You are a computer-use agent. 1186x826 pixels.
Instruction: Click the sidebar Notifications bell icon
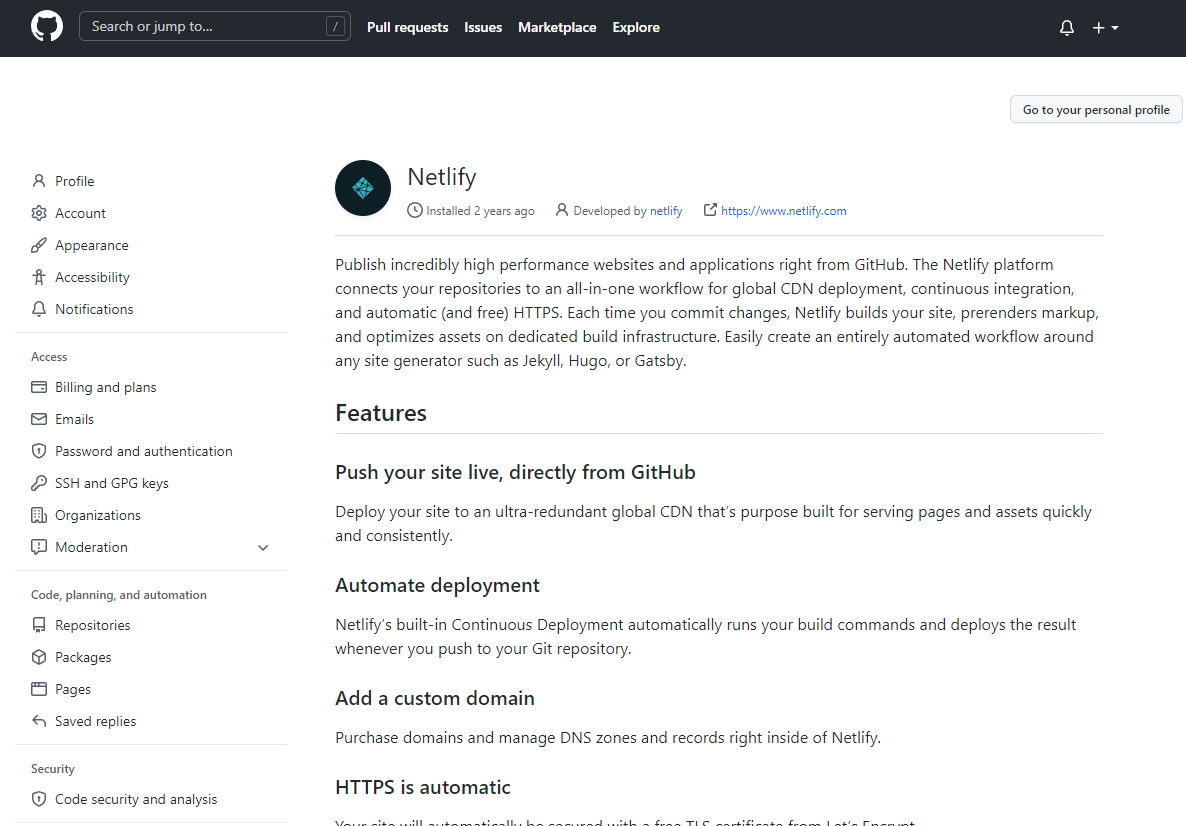[39, 309]
